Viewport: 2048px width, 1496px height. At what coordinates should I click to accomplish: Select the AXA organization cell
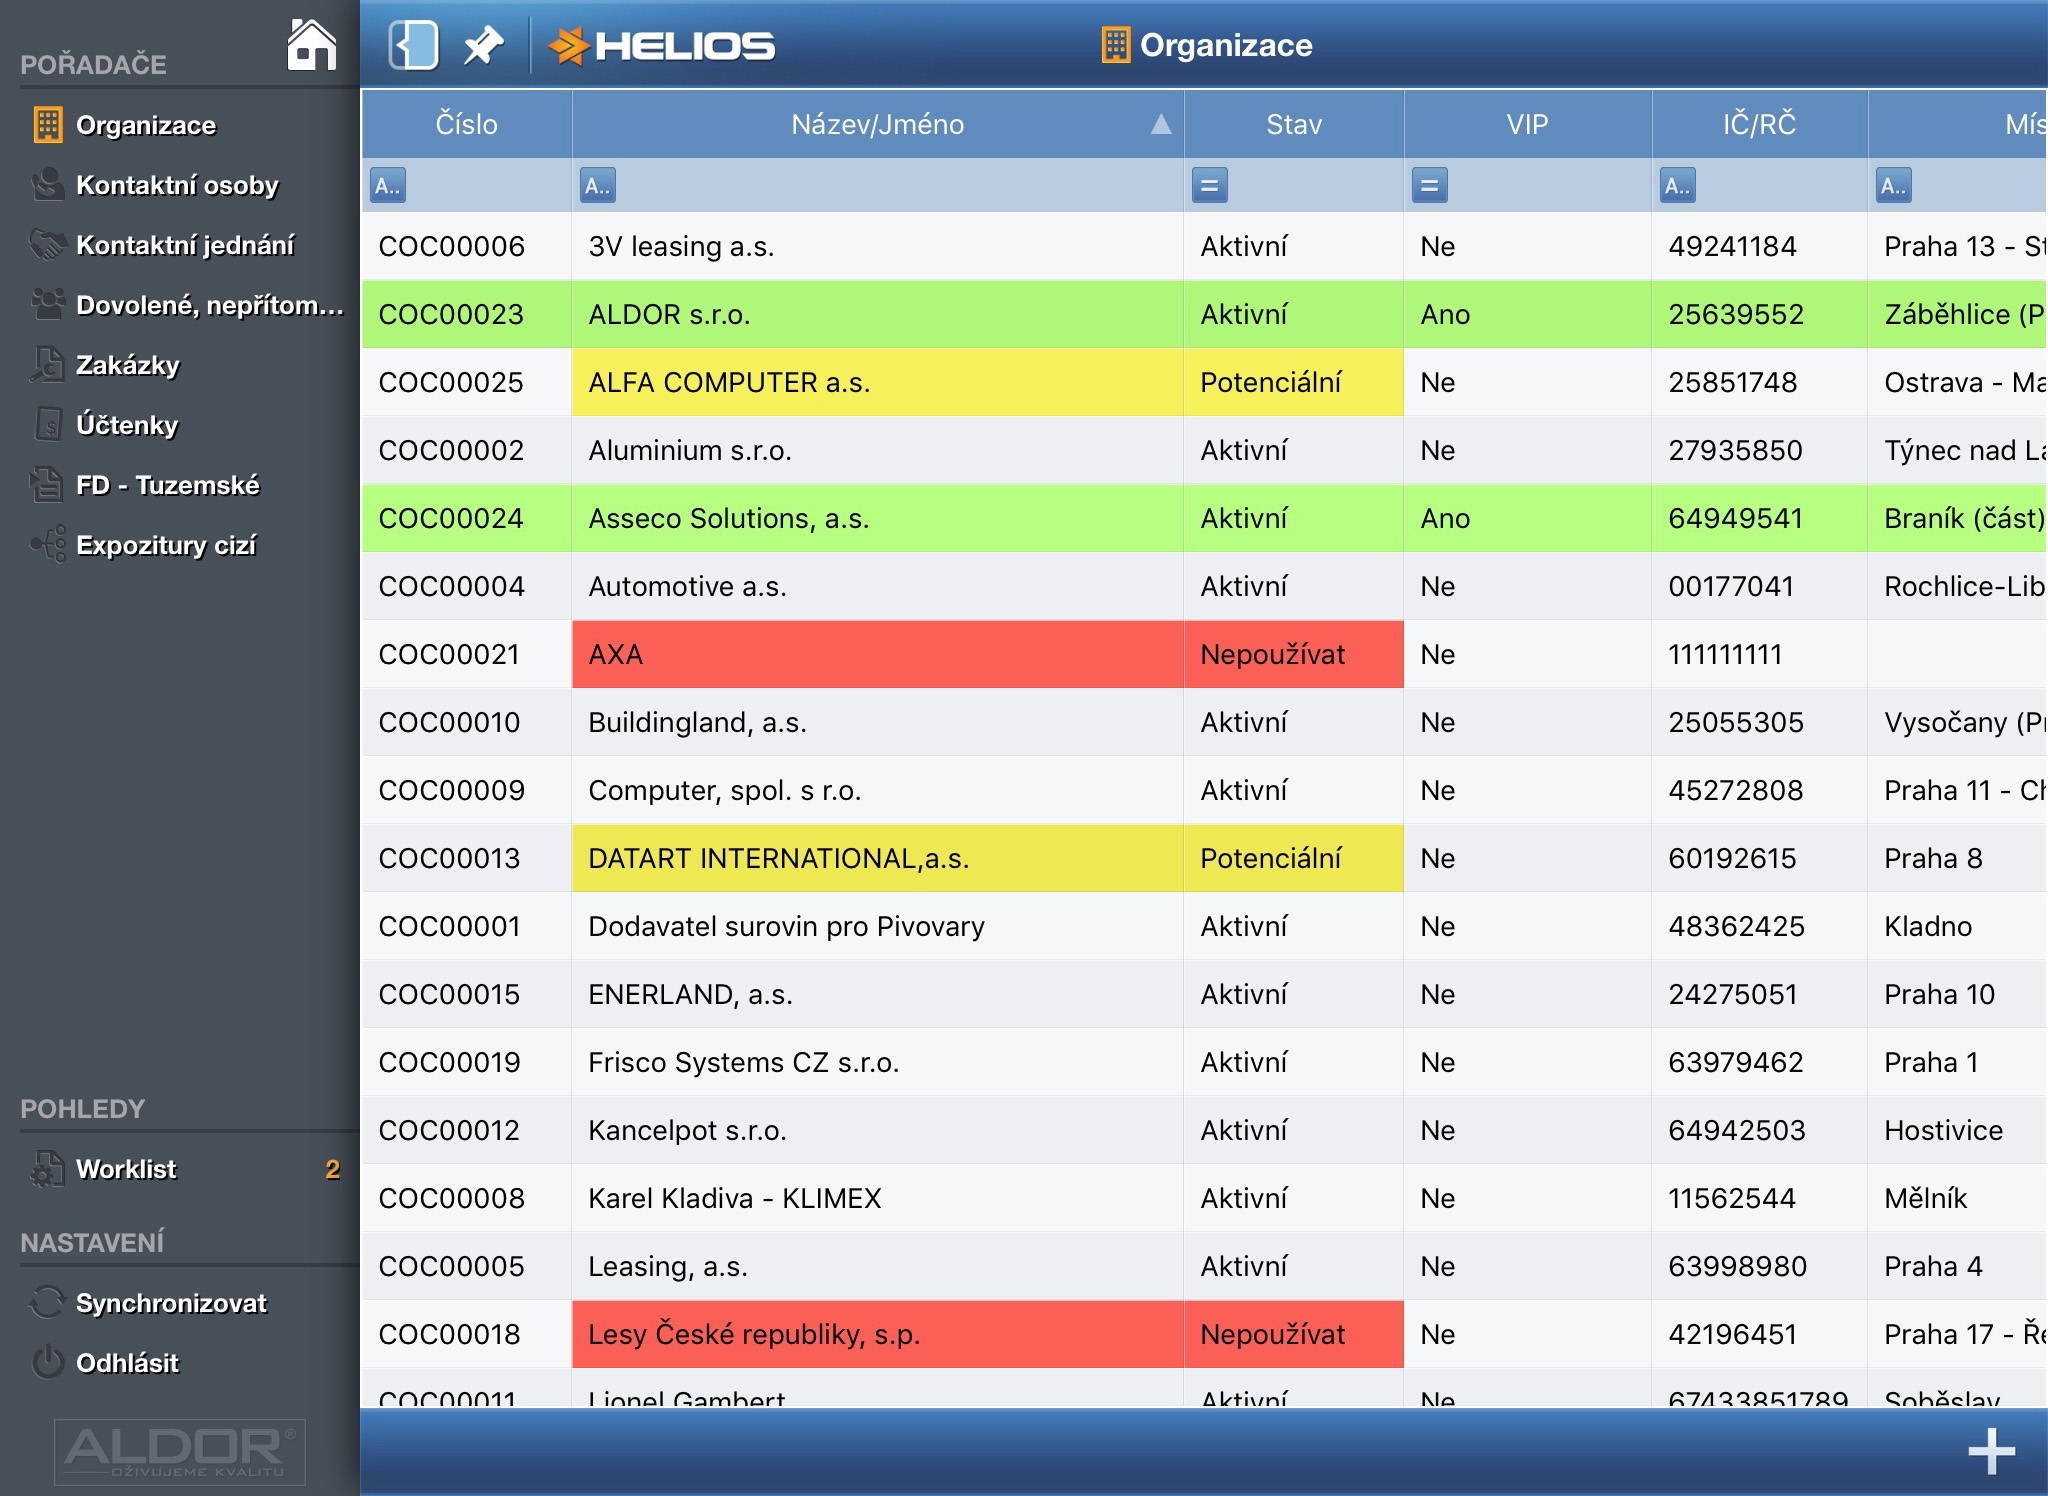[x=878, y=654]
